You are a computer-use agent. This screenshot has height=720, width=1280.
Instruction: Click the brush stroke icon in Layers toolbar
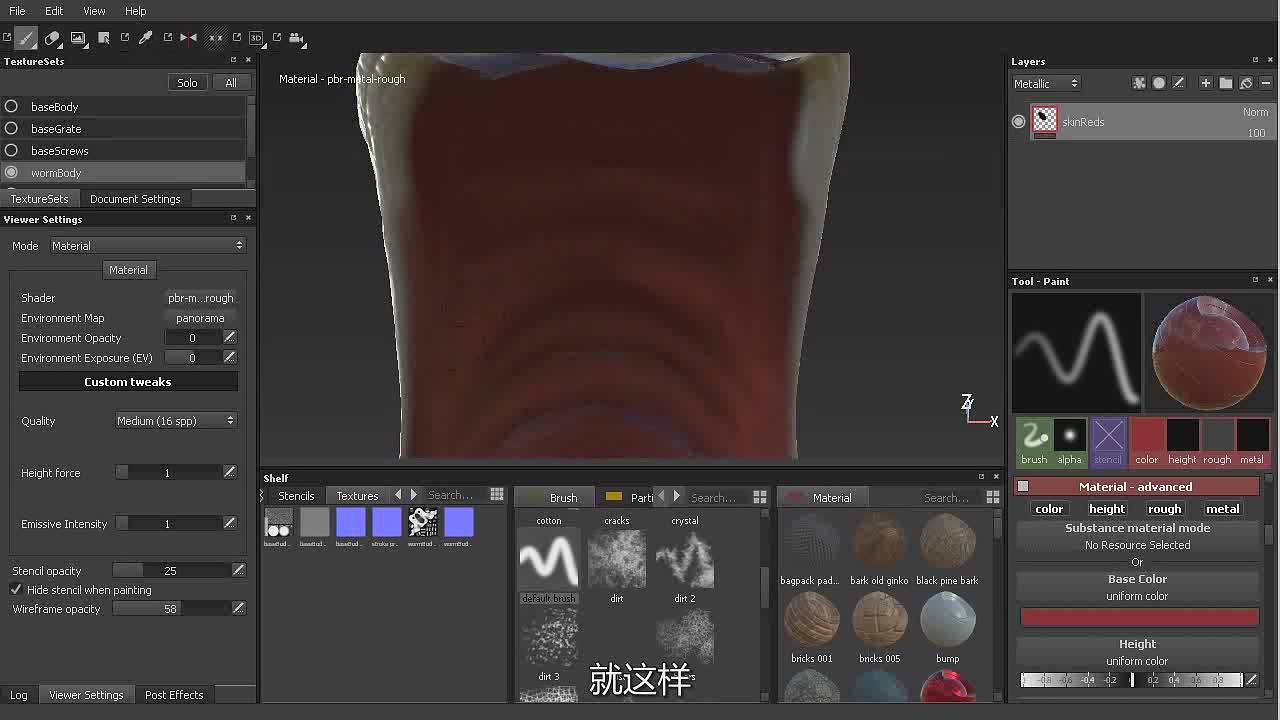coord(1179,83)
